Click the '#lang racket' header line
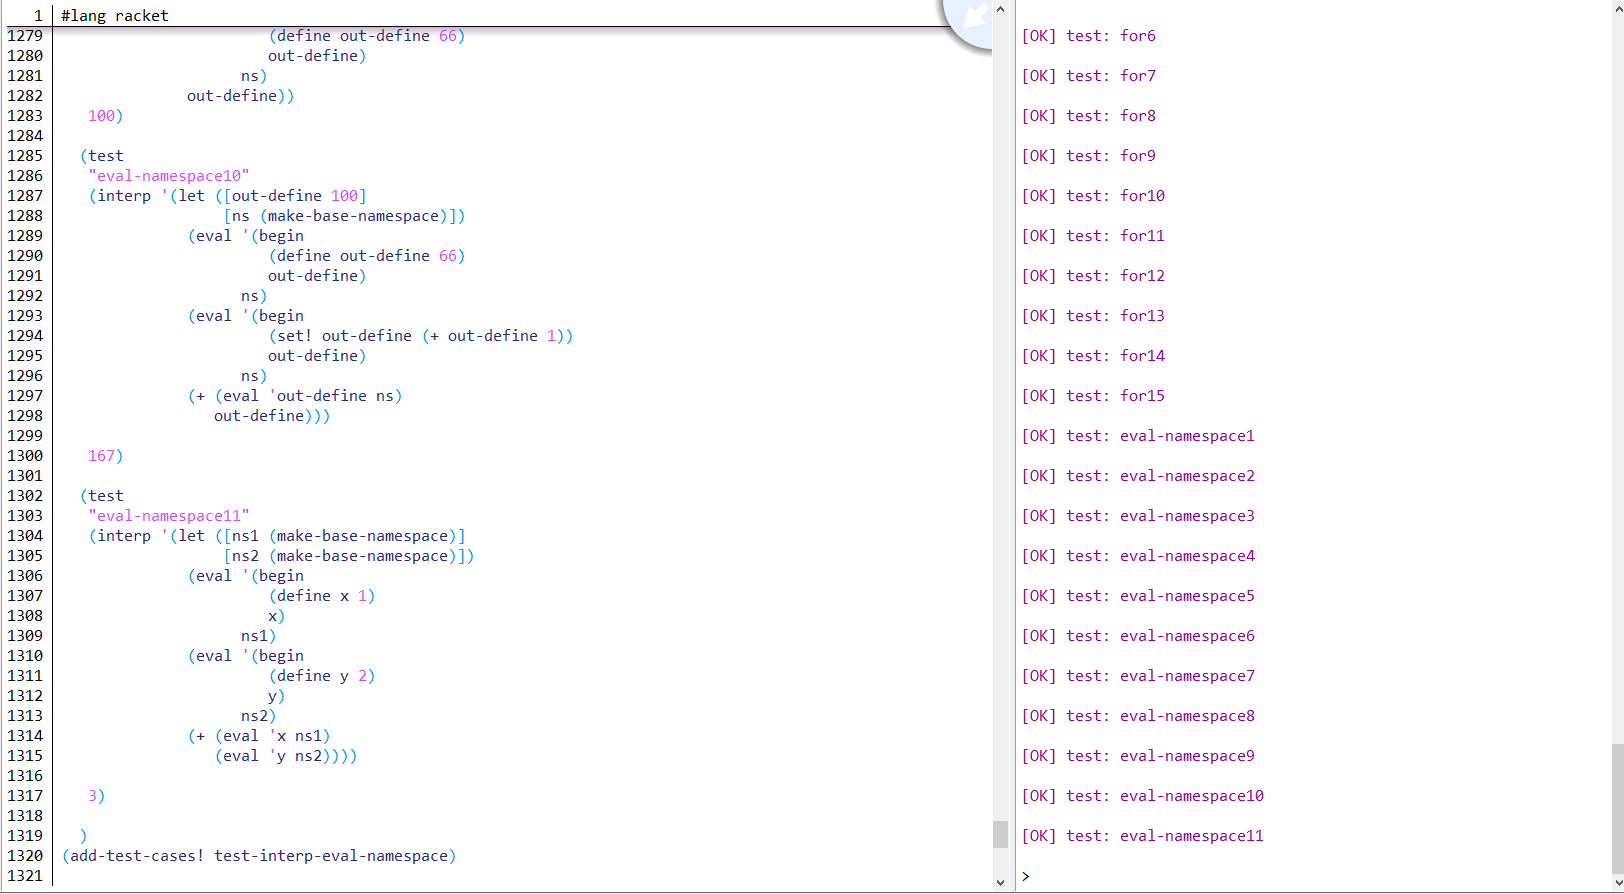Image resolution: width=1624 pixels, height=894 pixels. pyautogui.click(x=115, y=16)
